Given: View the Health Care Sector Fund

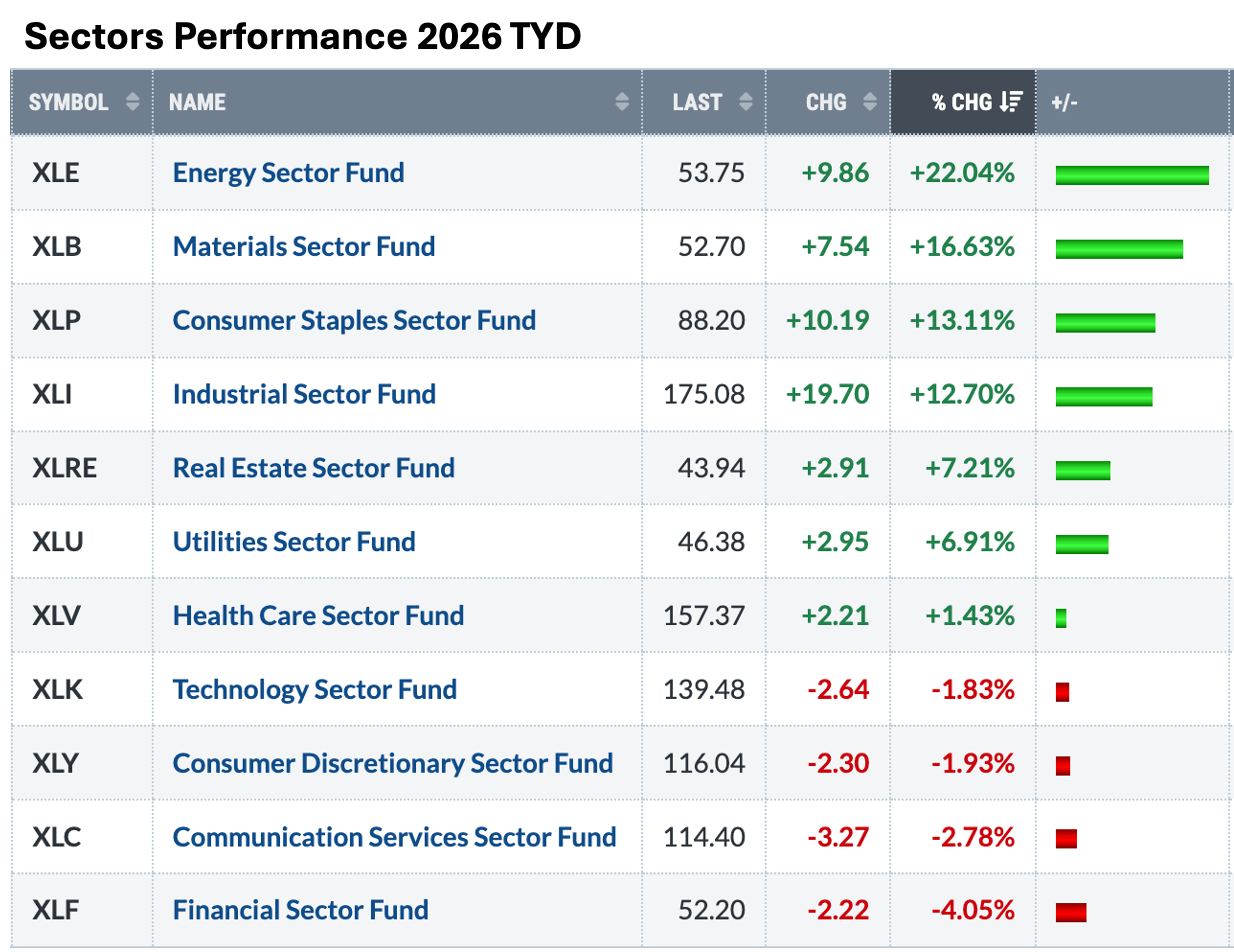Looking at the screenshot, I should tap(318, 616).
